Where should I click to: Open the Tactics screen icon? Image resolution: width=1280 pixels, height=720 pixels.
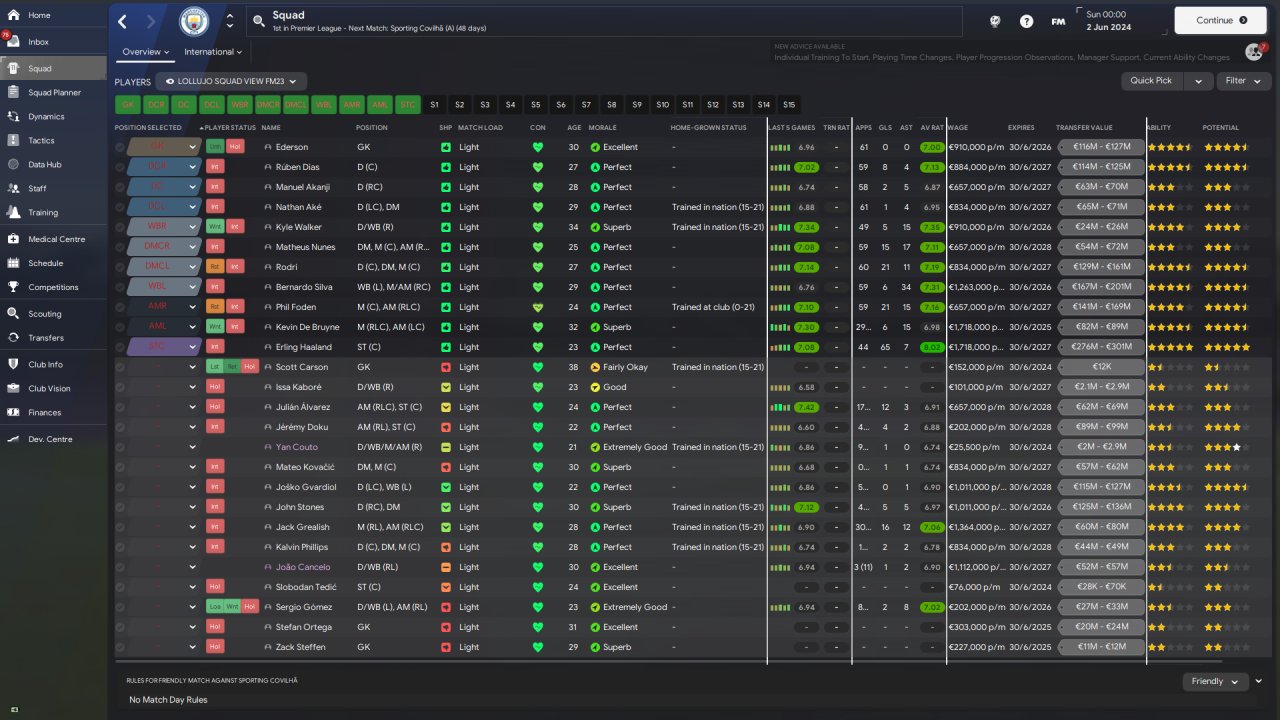(14, 141)
